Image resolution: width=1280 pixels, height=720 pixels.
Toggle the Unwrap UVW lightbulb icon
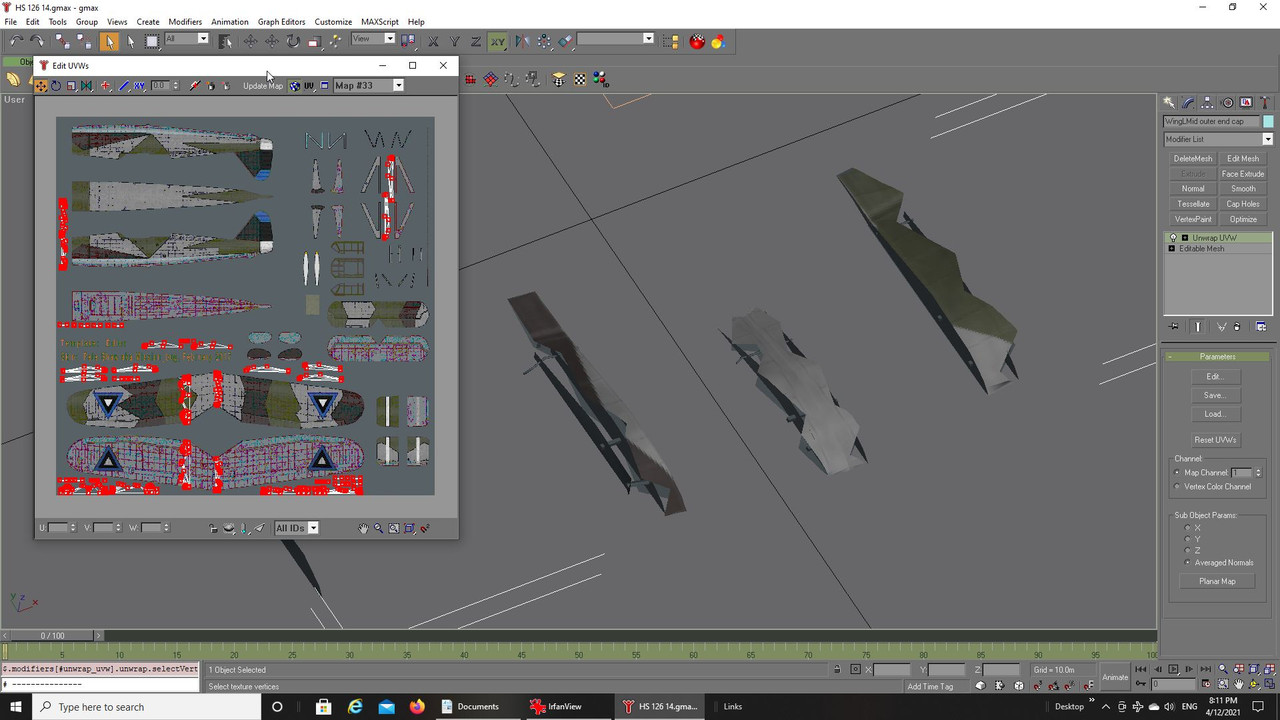(1173, 238)
